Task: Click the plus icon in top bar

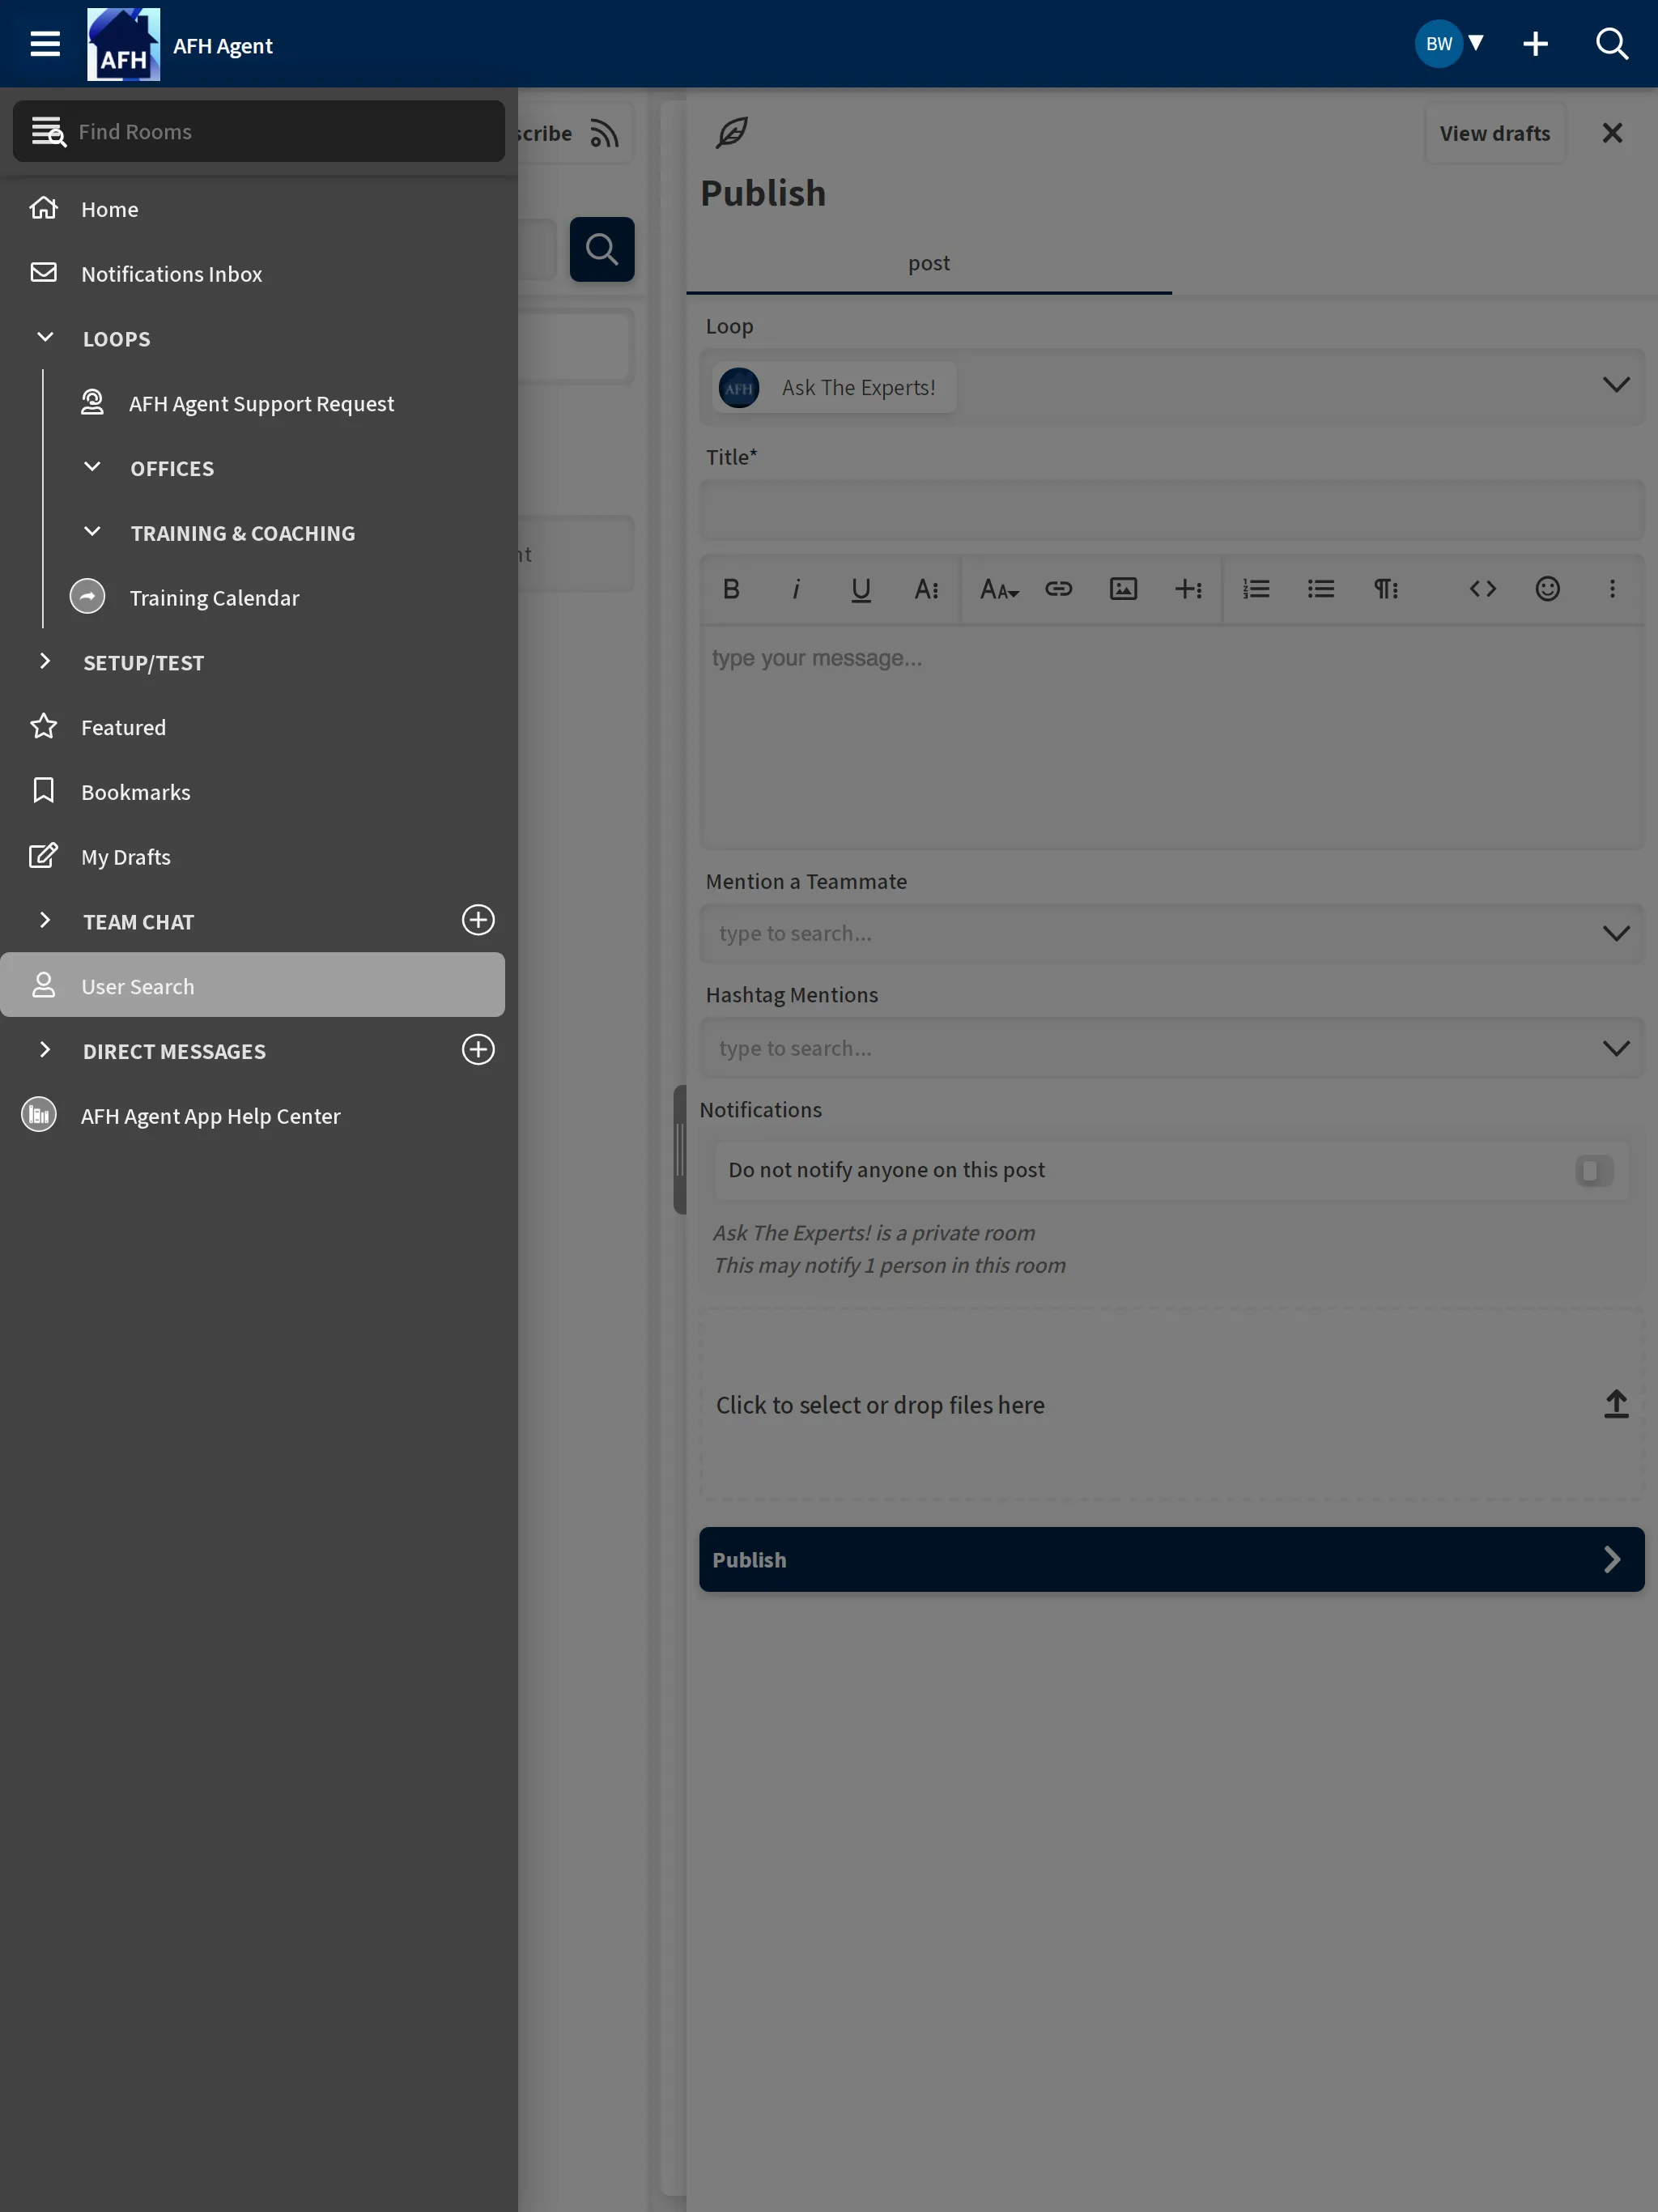Action: click(1535, 44)
